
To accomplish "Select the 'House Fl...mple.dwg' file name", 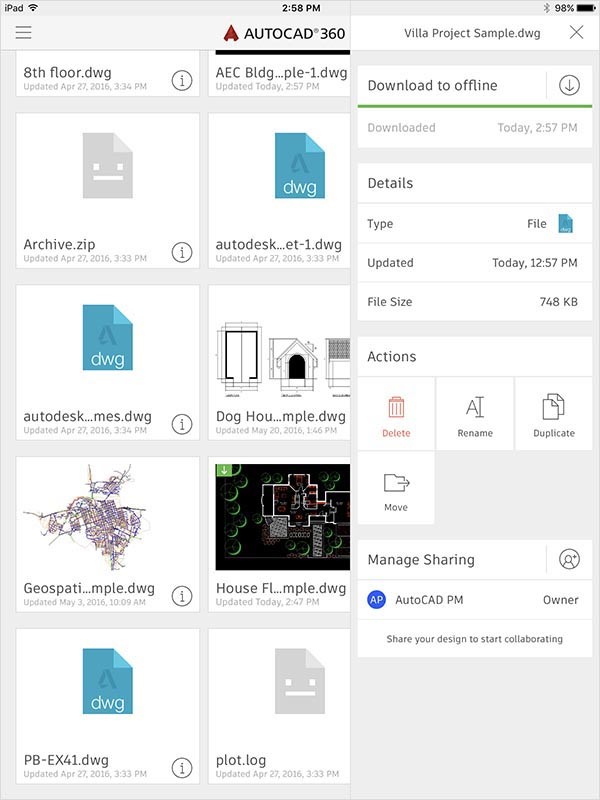I will pyautogui.click(x=281, y=588).
